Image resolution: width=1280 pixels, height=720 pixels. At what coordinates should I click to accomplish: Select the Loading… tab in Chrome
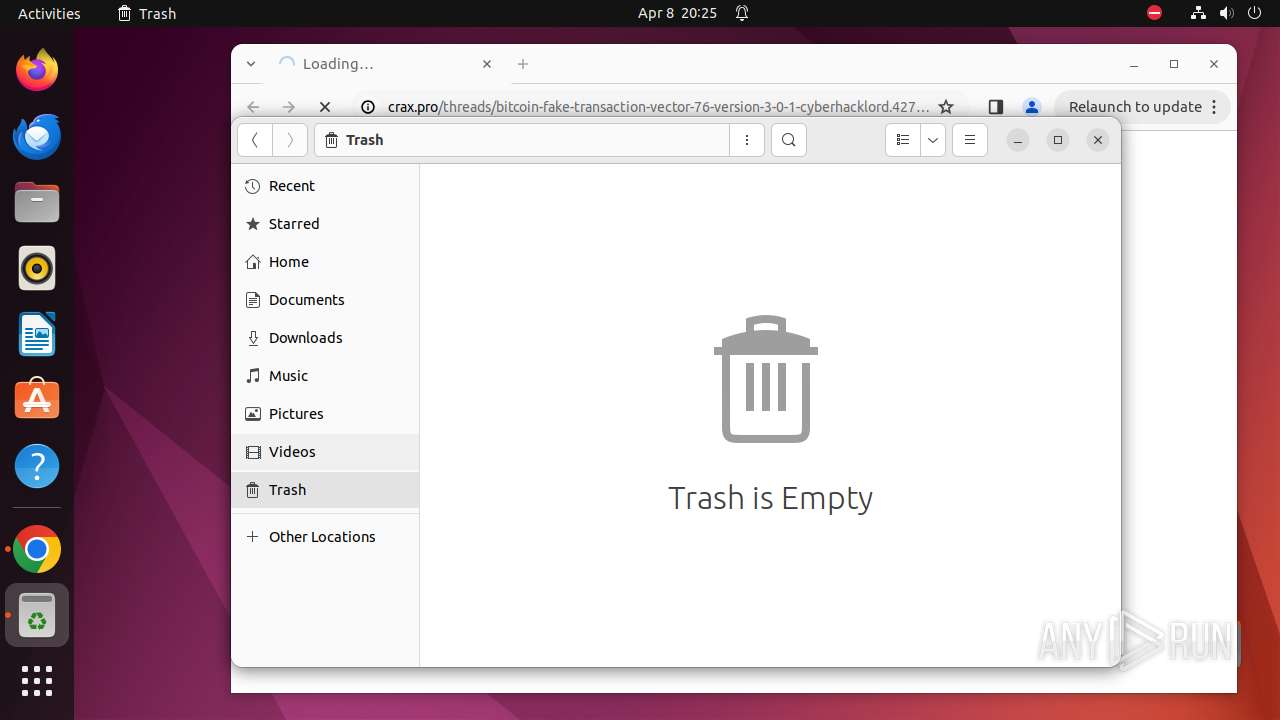[x=385, y=64]
